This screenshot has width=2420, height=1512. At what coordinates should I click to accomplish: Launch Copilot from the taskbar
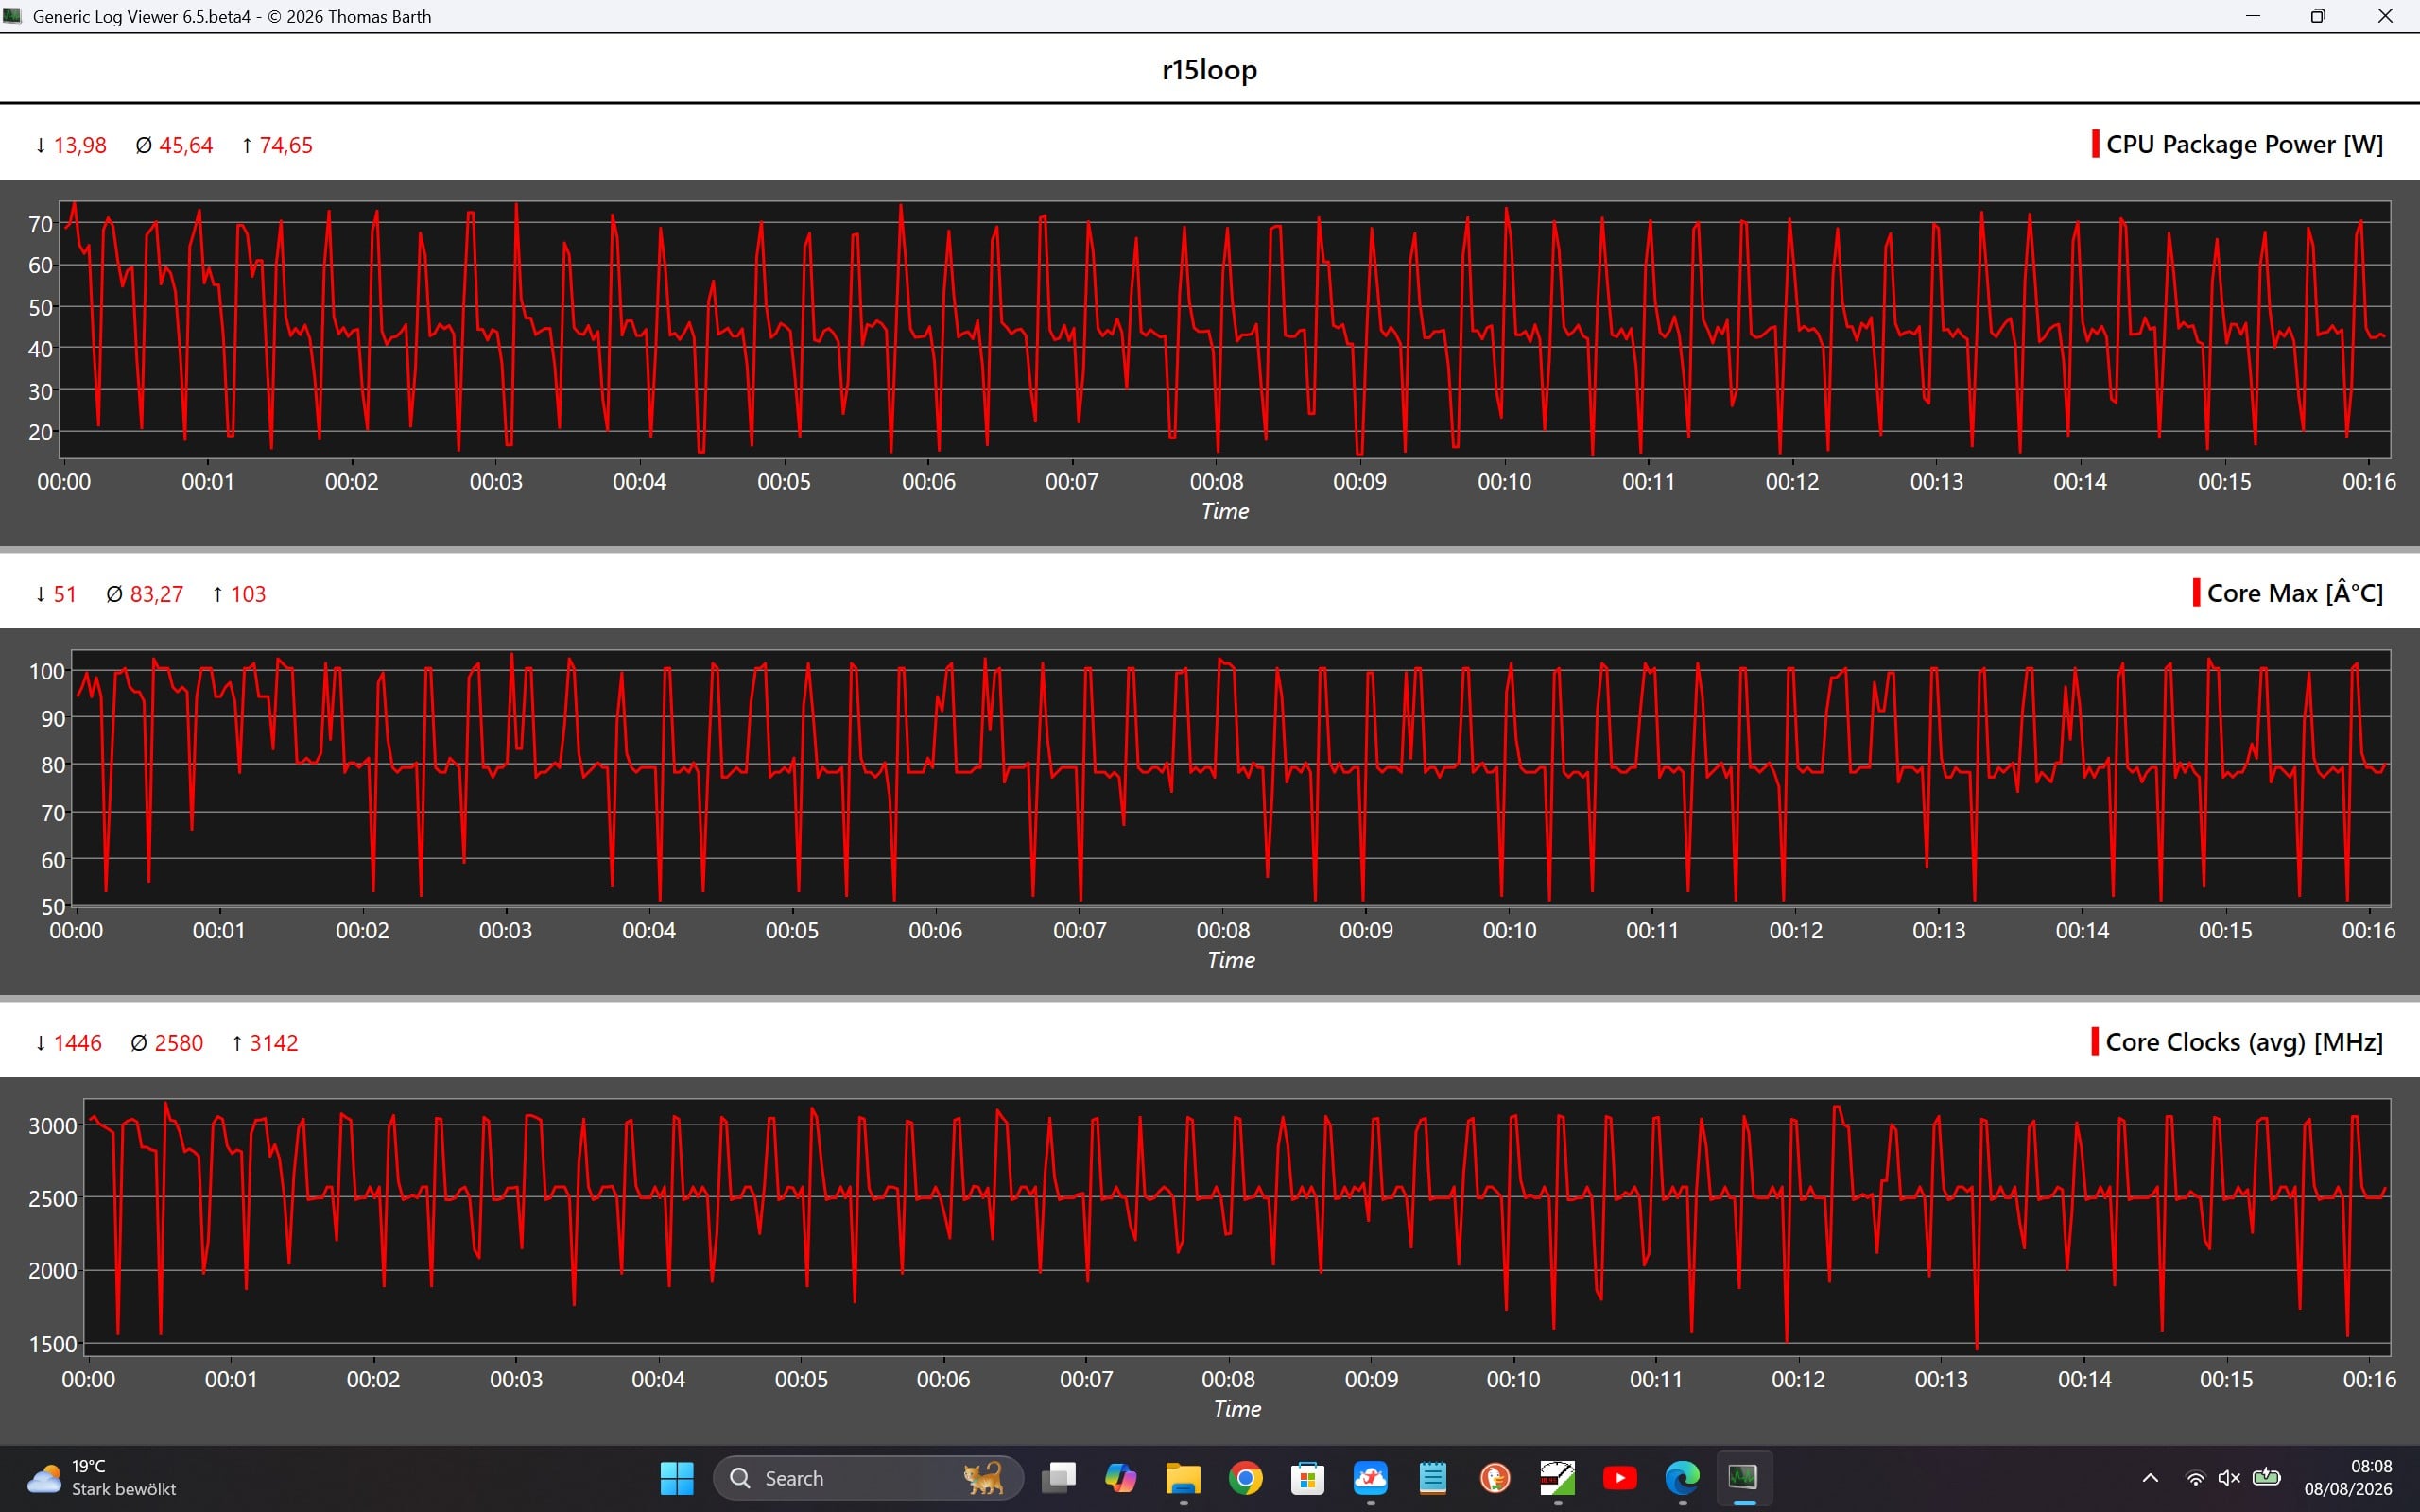tap(1120, 1478)
